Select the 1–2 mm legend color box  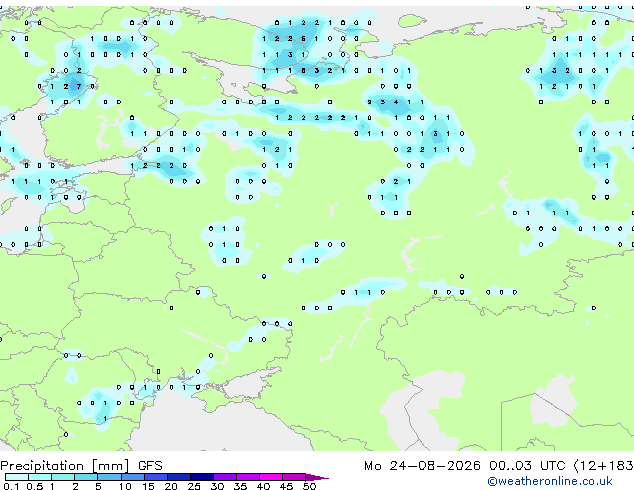(63, 477)
